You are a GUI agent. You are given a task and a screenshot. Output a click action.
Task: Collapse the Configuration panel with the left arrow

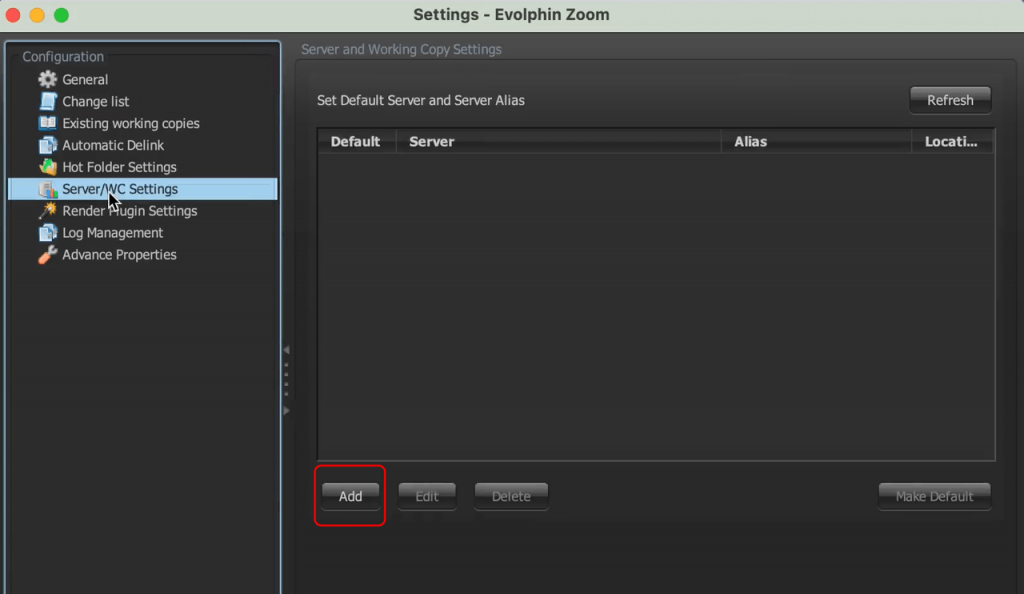point(285,349)
